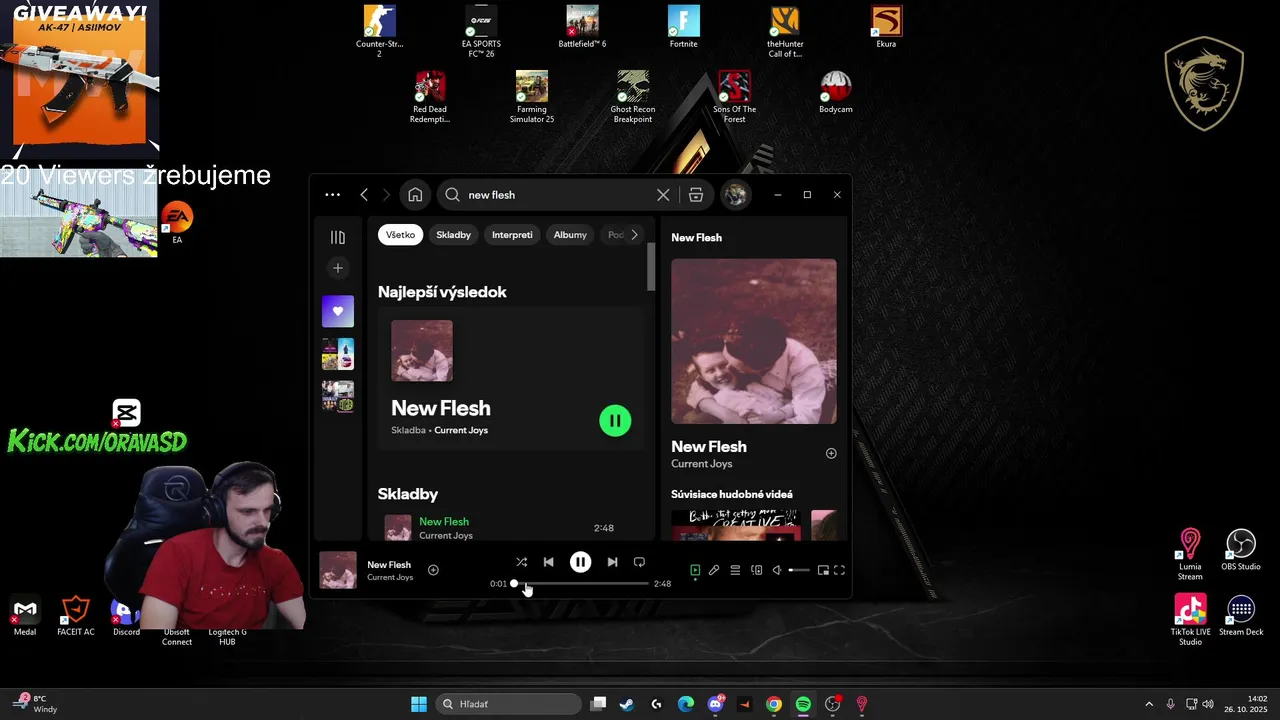Pause with the green top-result button
Image resolution: width=1280 pixels, height=720 pixels.
click(615, 421)
